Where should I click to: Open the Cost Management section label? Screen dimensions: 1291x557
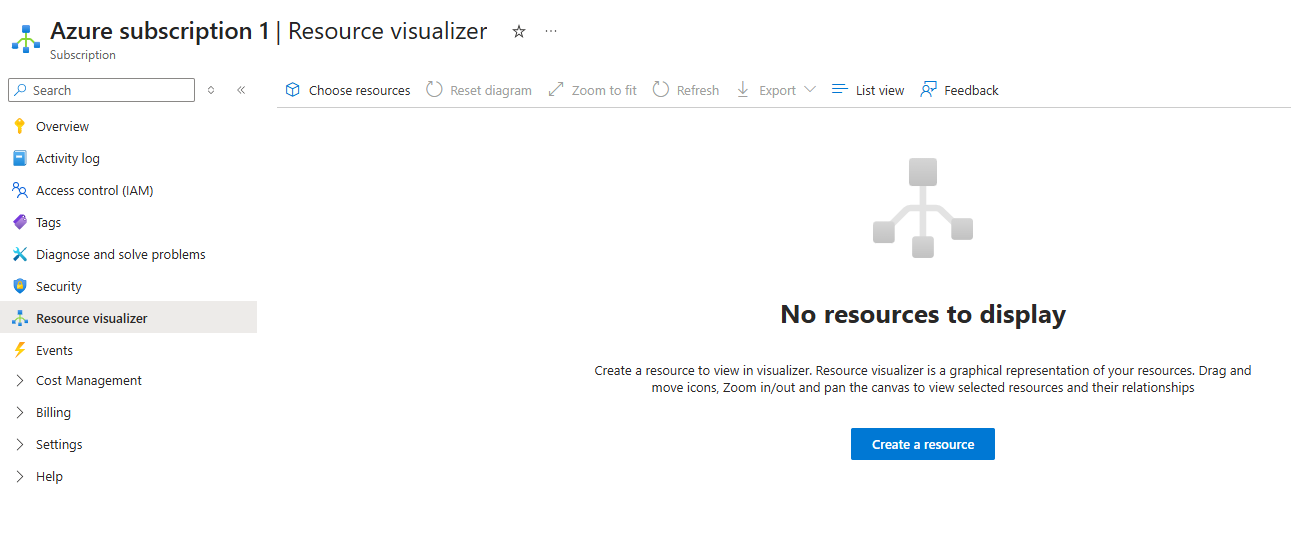point(89,380)
